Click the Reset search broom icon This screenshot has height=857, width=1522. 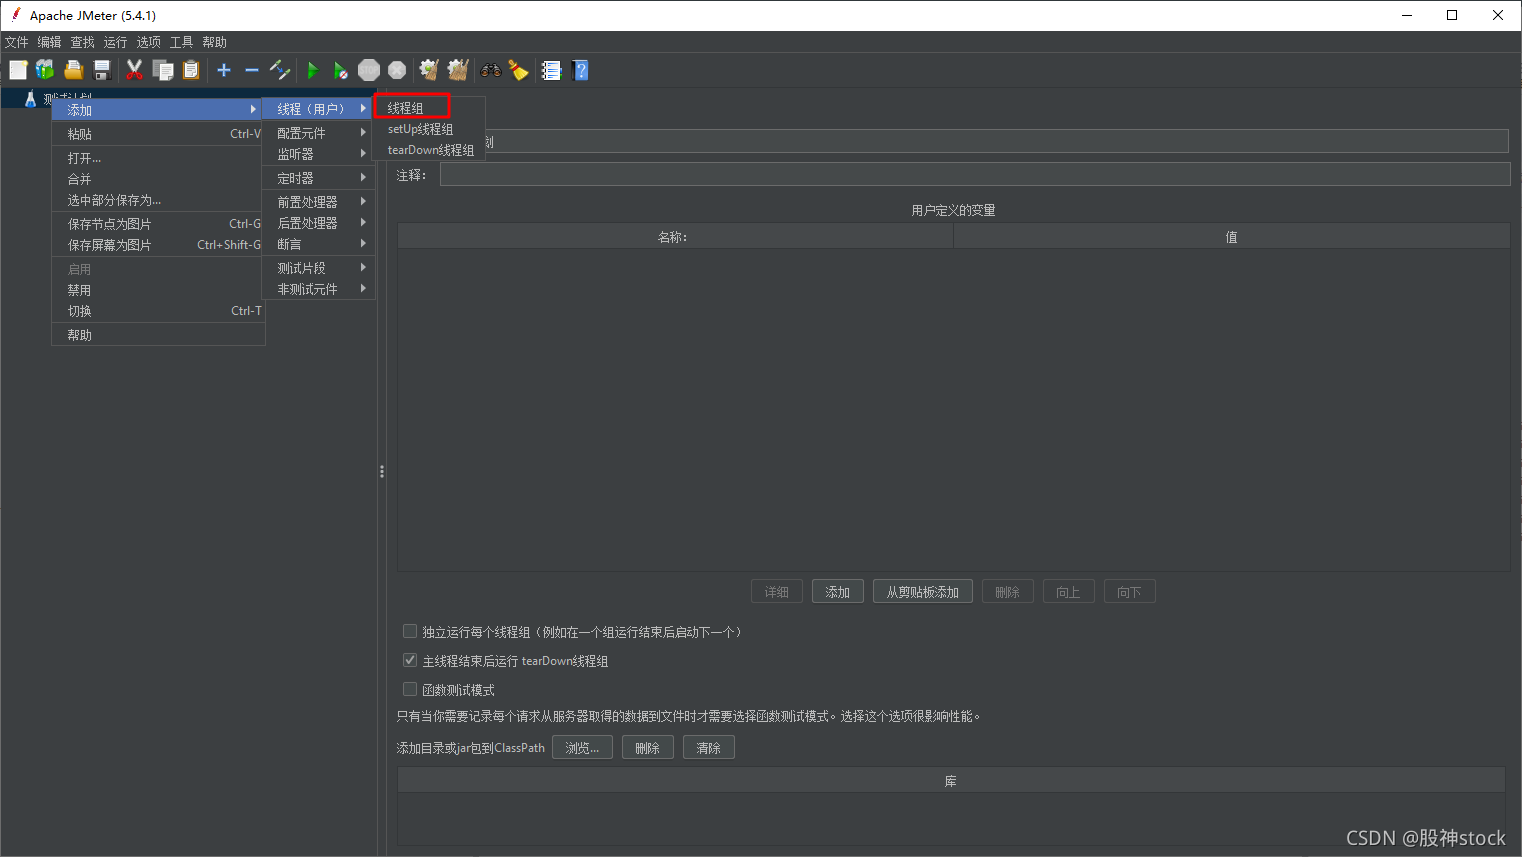point(518,70)
